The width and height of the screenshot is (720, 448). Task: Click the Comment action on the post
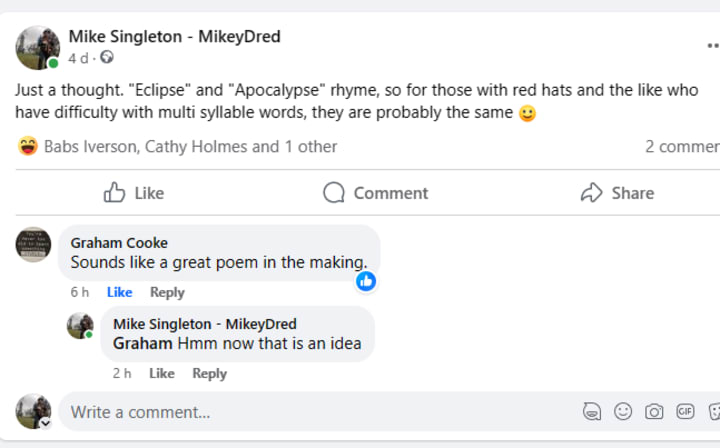tap(375, 193)
